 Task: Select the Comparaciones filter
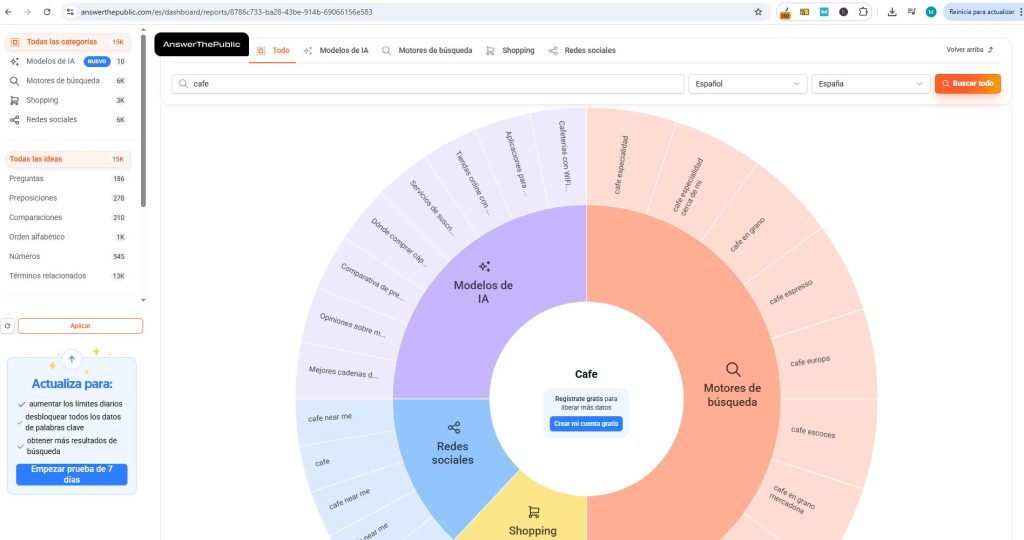click(68, 217)
